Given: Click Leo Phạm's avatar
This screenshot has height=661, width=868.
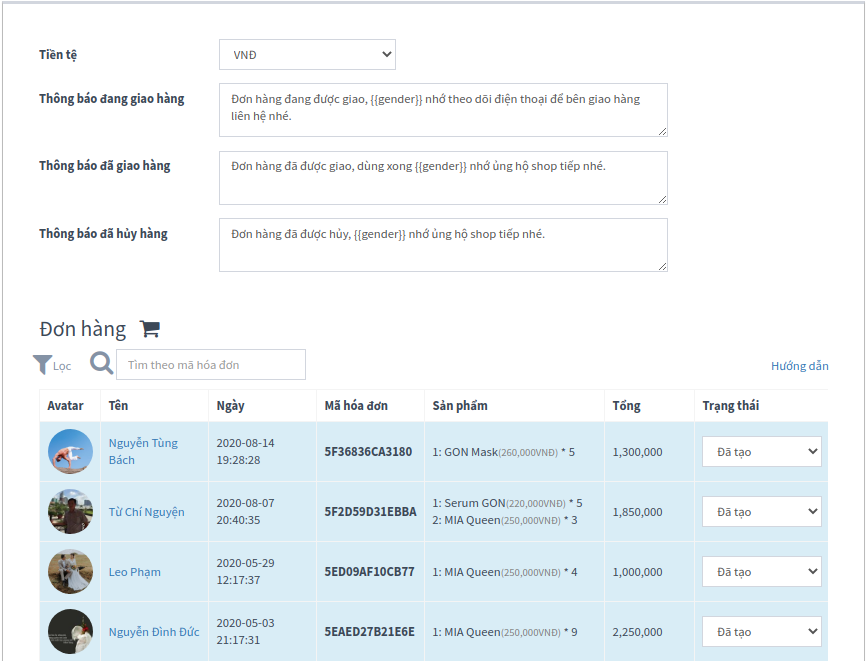Looking at the screenshot, I should coord(70,571).
